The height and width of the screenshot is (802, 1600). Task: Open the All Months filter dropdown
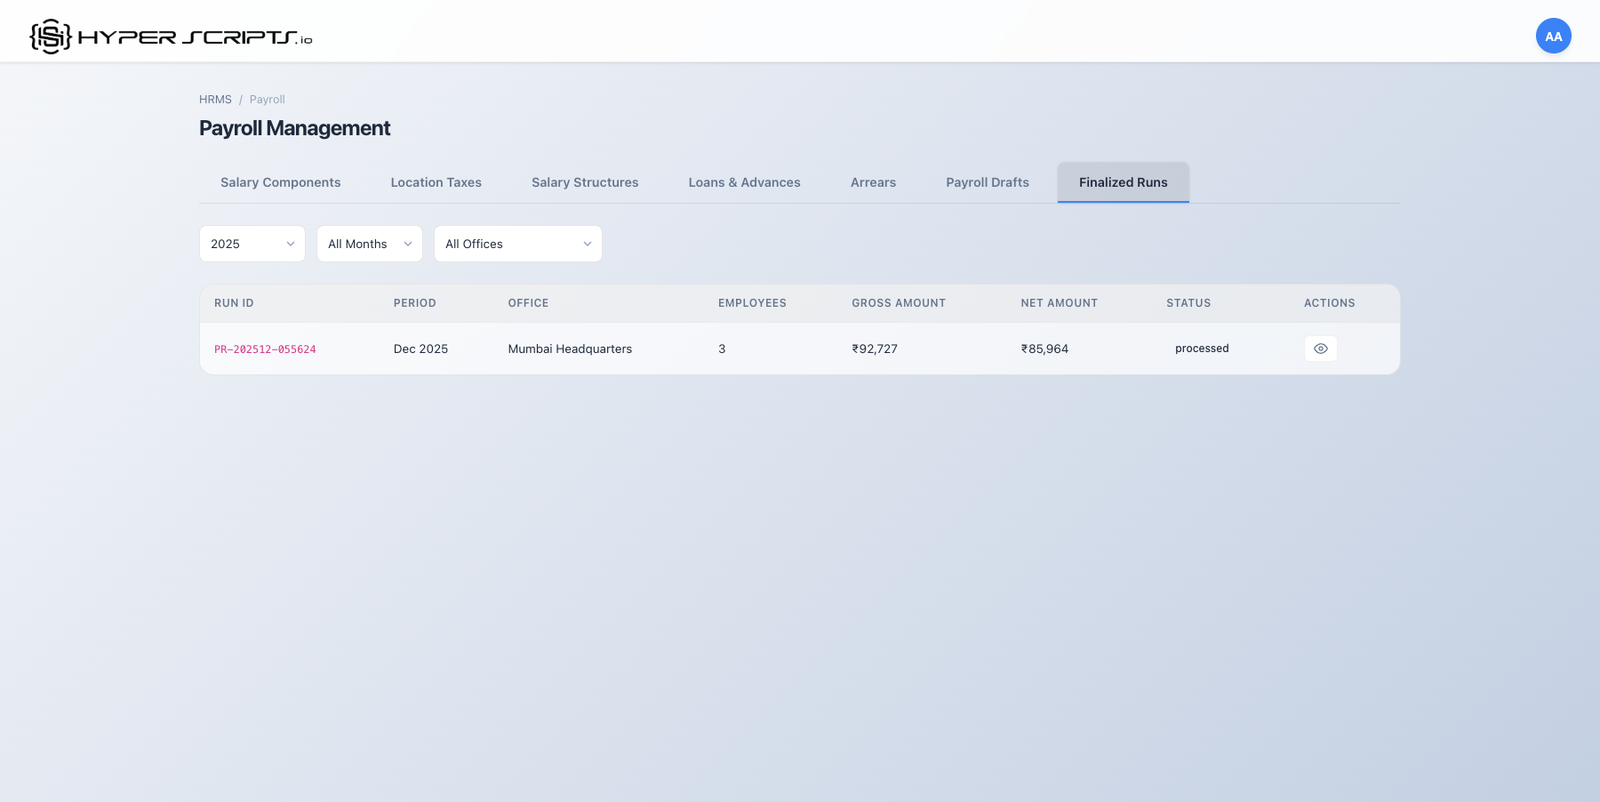(369, 244)
